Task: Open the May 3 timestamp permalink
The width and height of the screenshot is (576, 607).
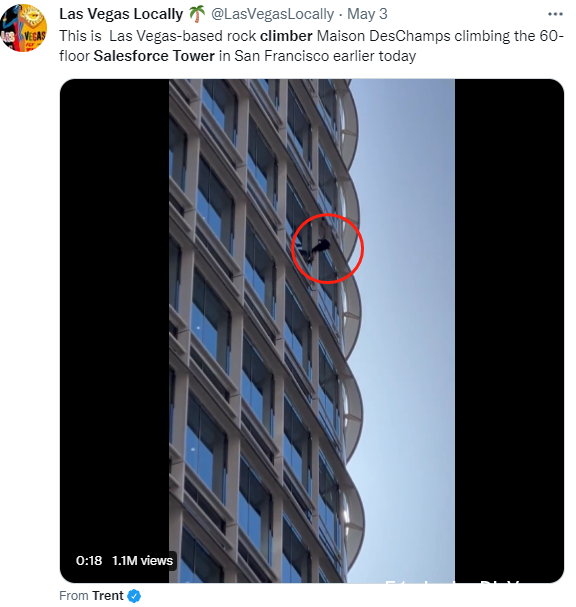Action: (x=367, y=14)
